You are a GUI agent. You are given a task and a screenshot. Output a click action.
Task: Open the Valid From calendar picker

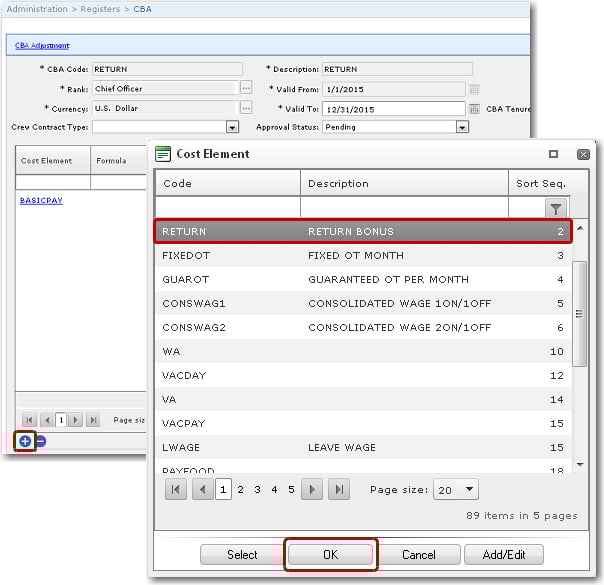tap(474, 89)
